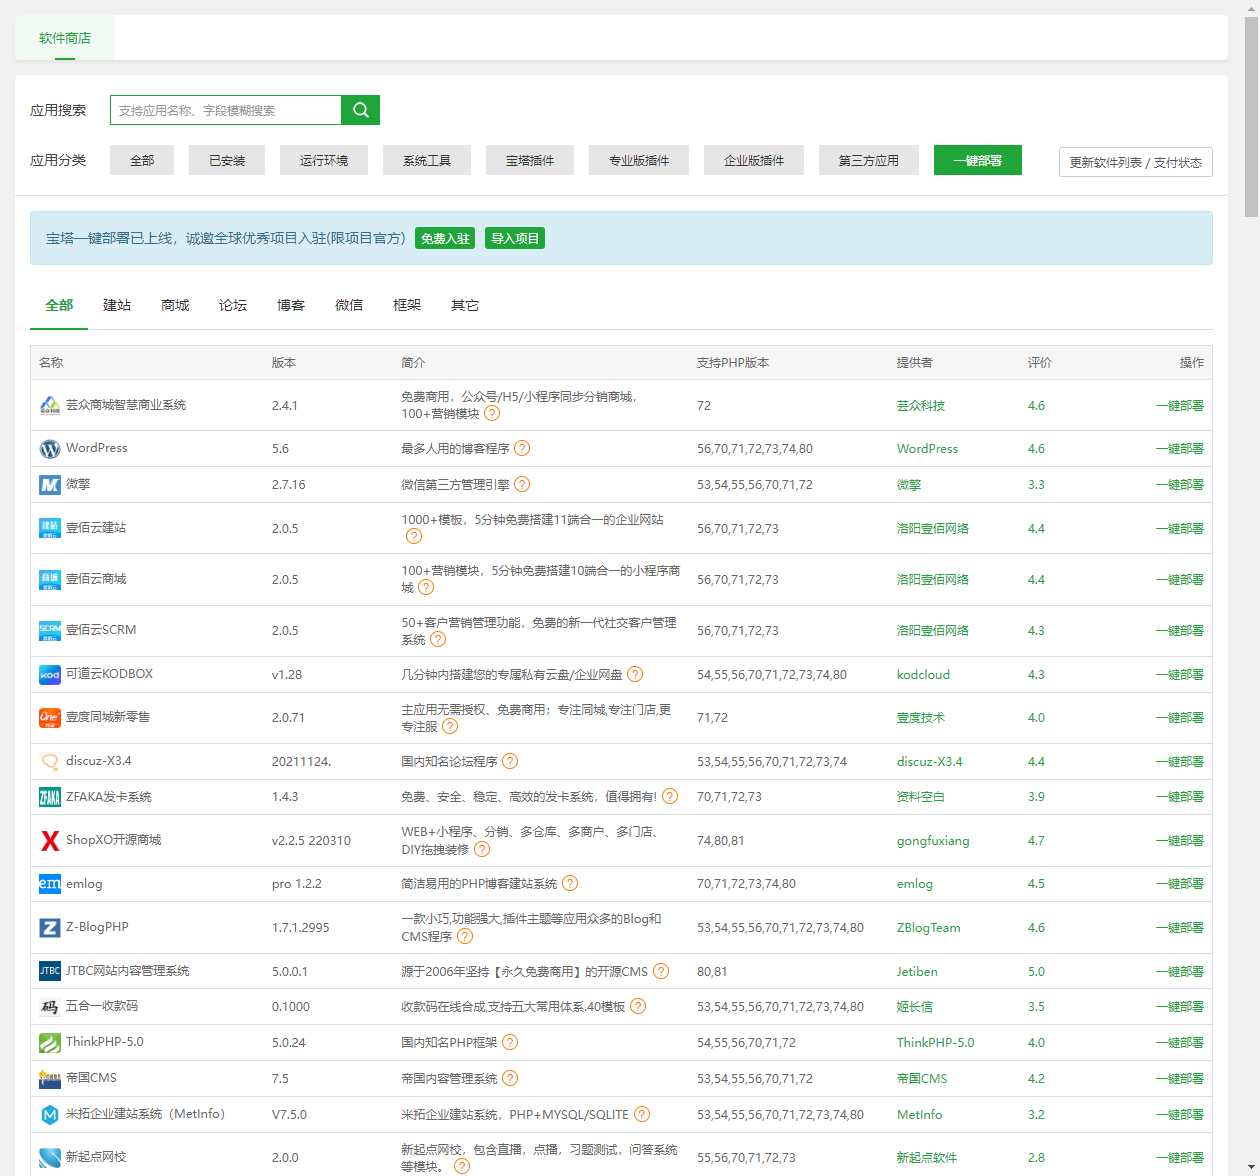Click help icon next to 国内知名论坛程序
The image size is (1260, 1176).
(510, 762)
